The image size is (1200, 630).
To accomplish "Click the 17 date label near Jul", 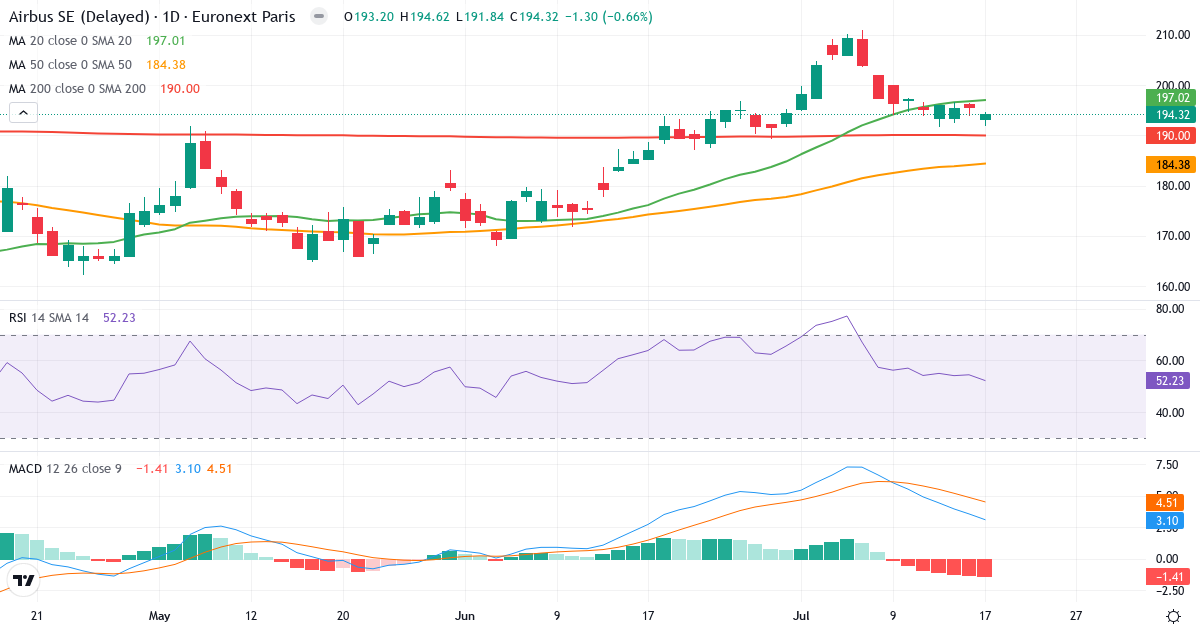I will pyautogui.click(x=985, y=616).
